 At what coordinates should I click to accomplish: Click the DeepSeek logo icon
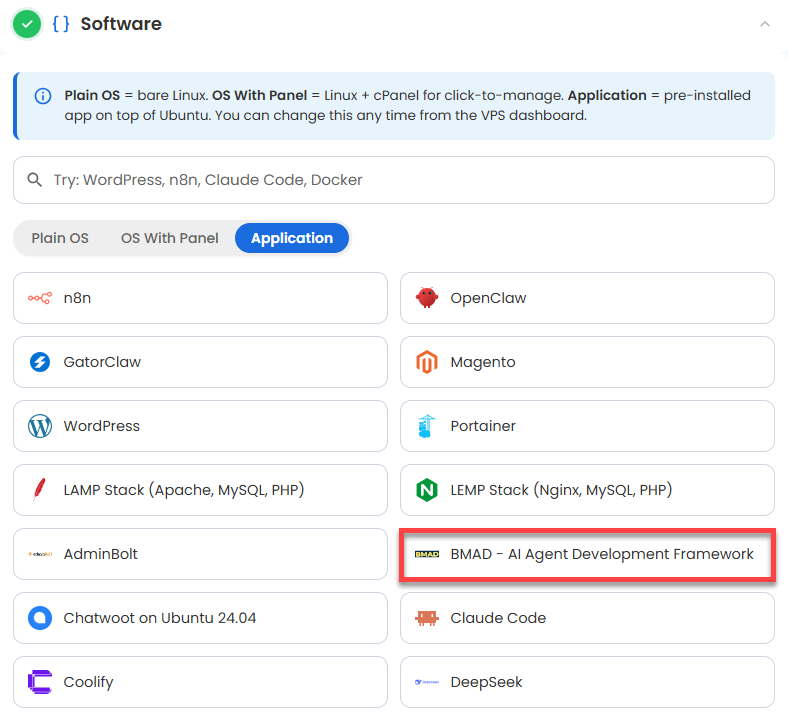click(x=427, y=682)
